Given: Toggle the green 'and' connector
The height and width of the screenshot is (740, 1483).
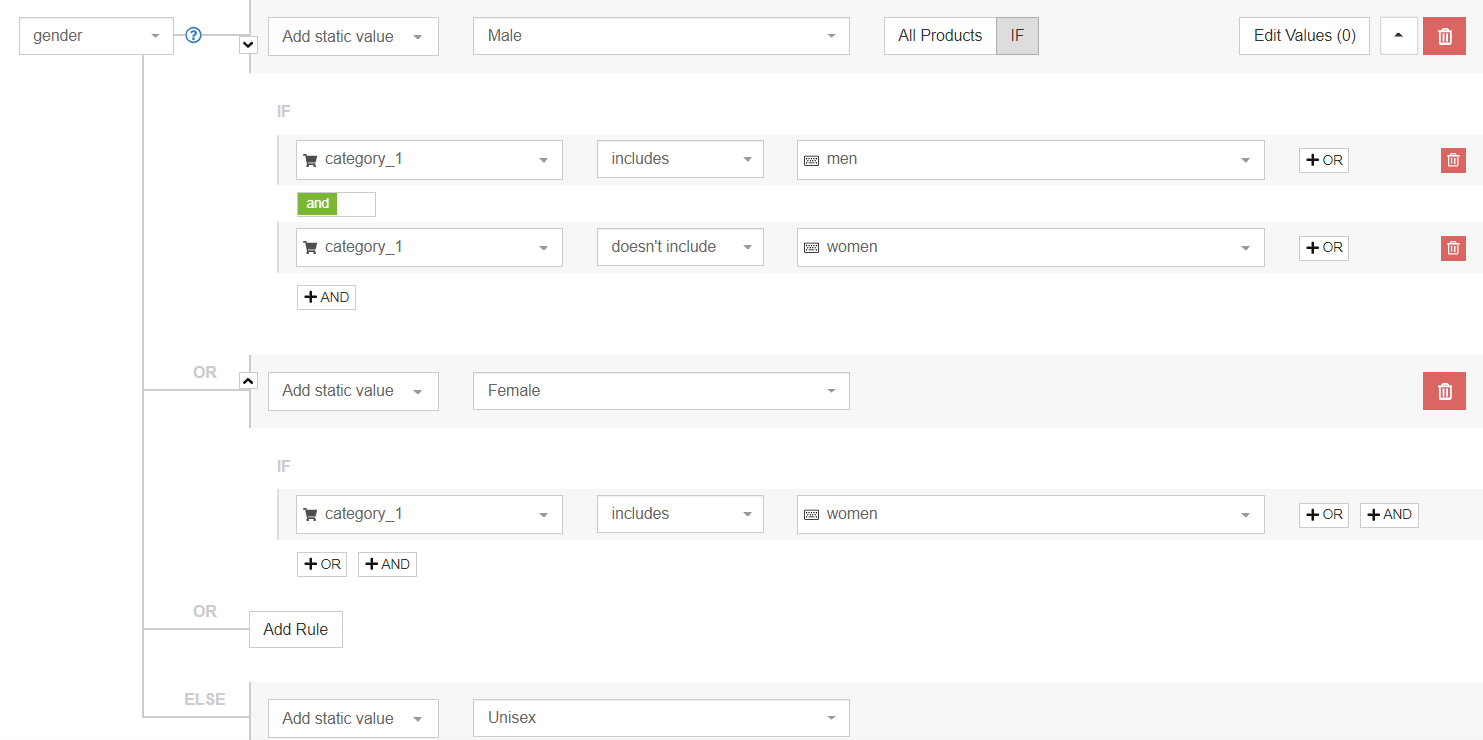Looking at the screenshot, I should [x=317, y=203].
